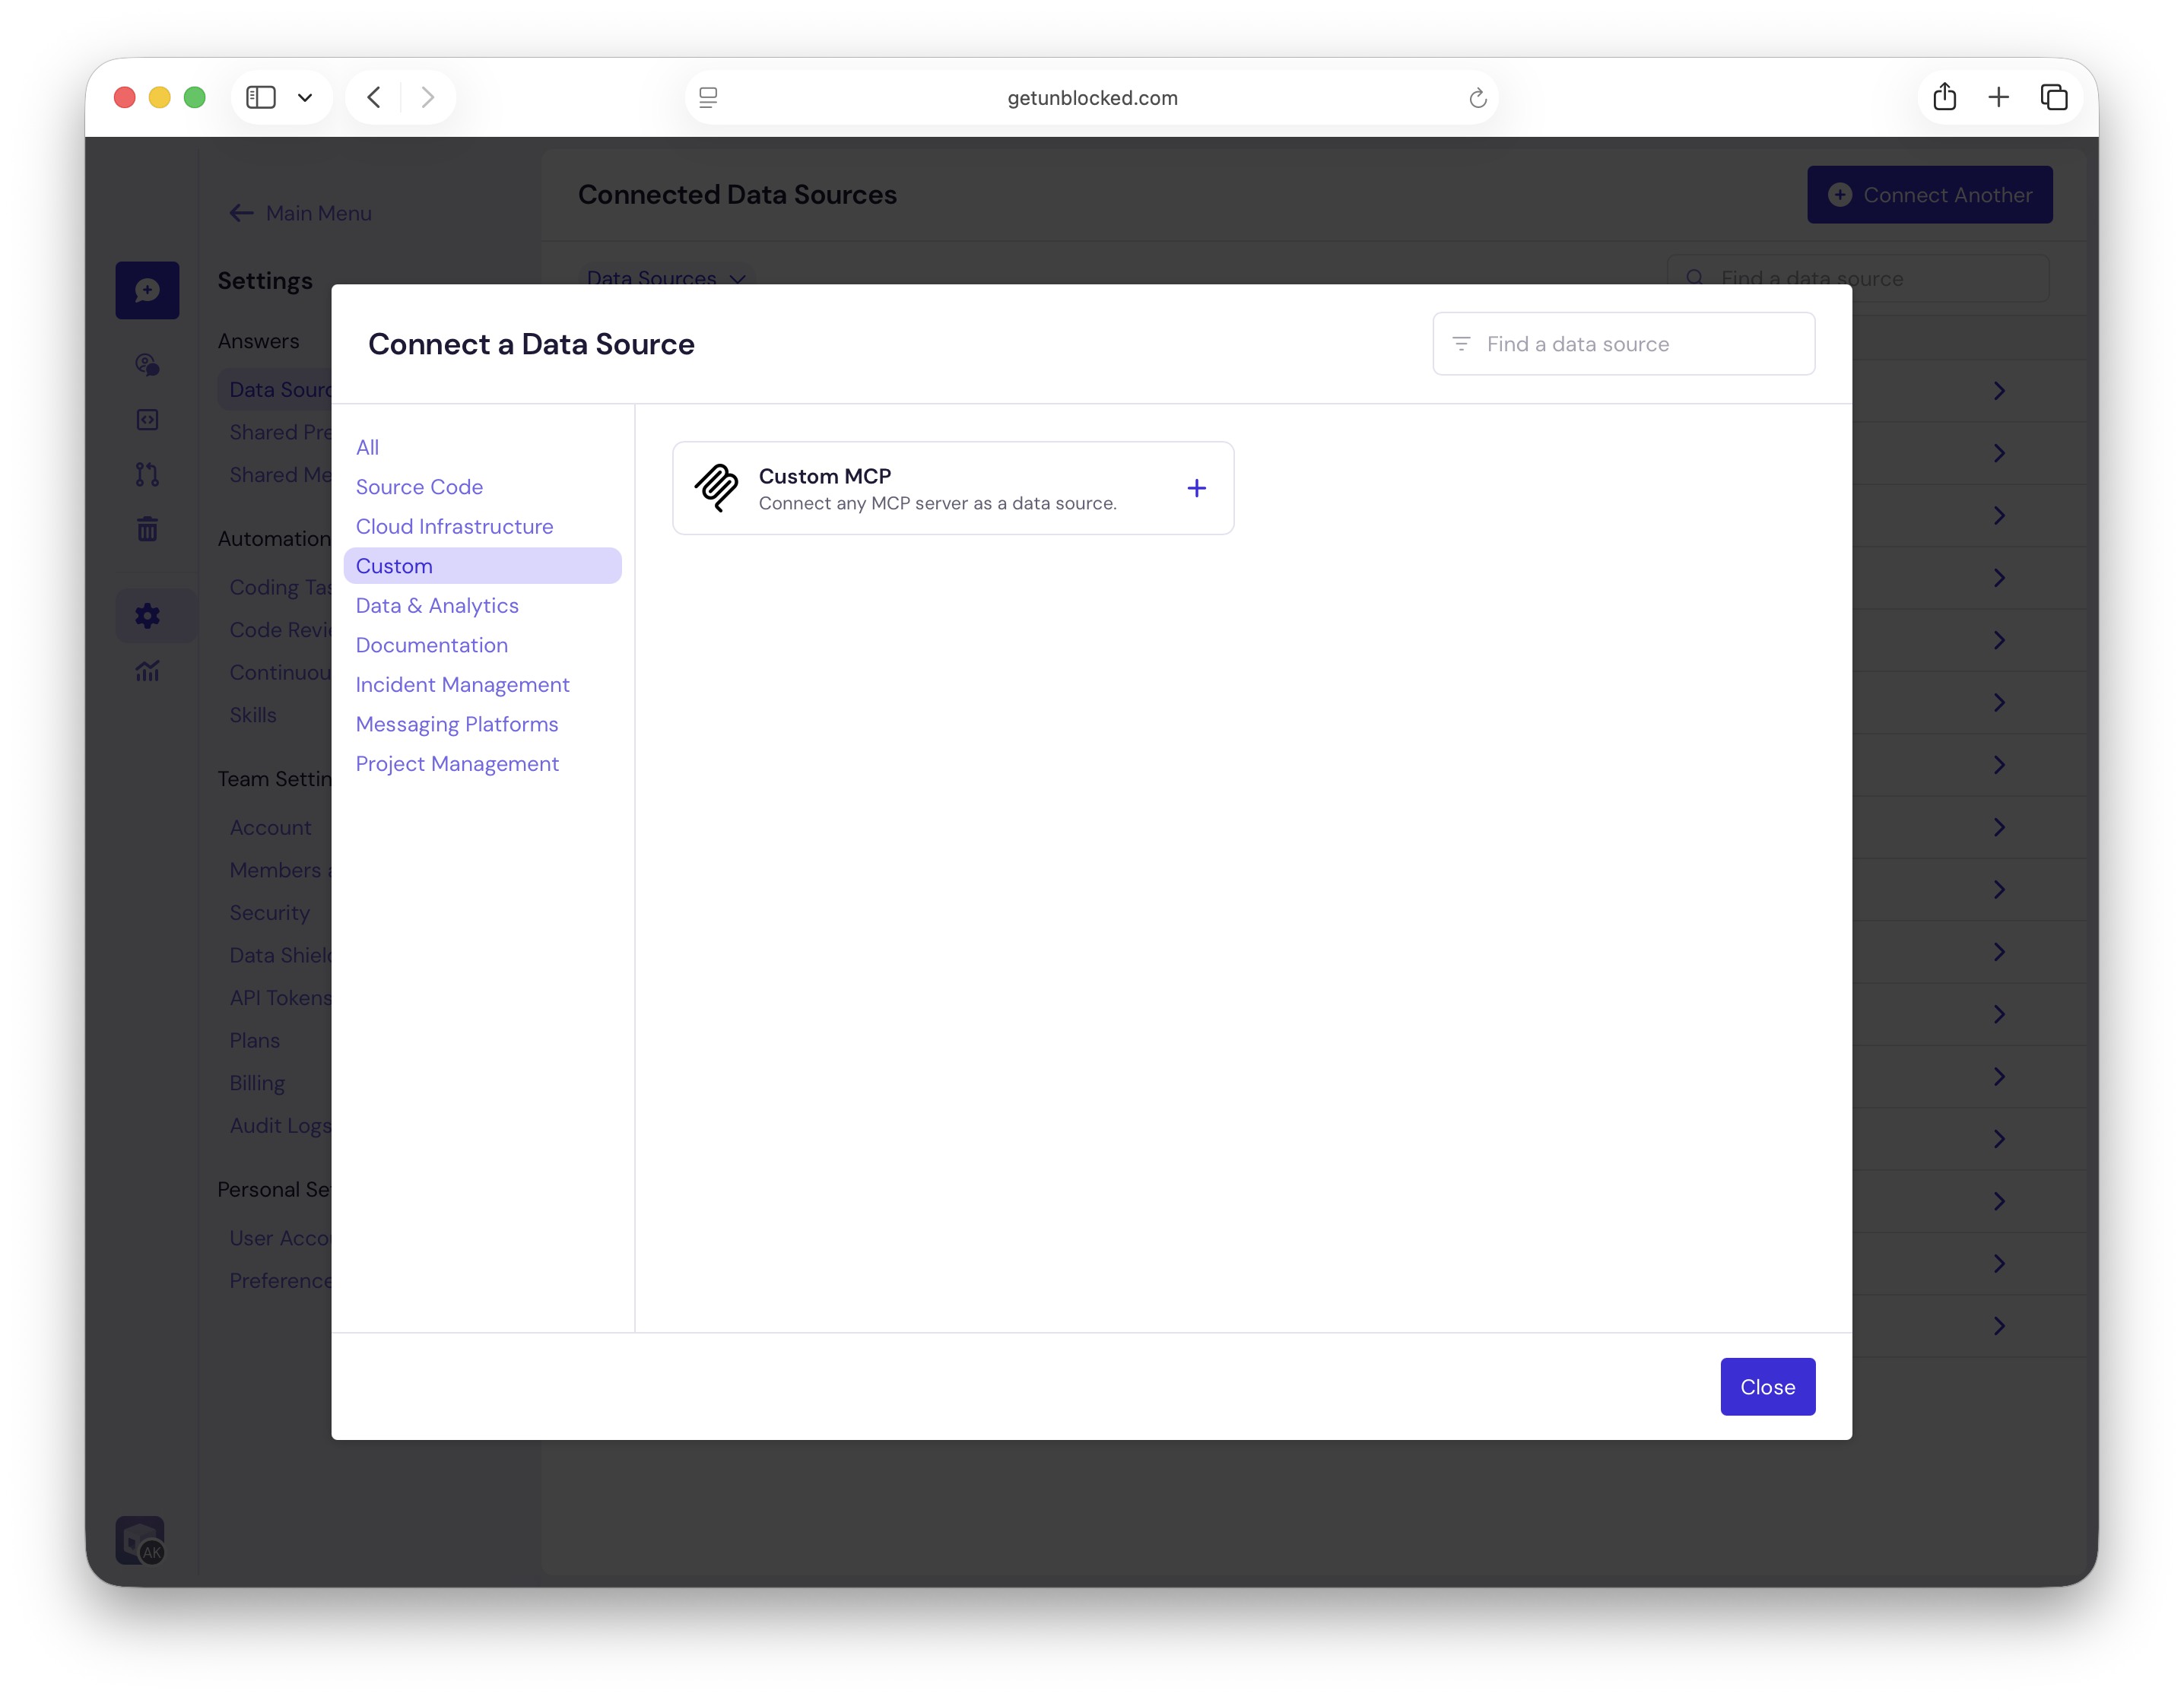This screenshot has height=1700, width=2184.
Task: Click the Connect Another button
Action: tap(1929, 195)
